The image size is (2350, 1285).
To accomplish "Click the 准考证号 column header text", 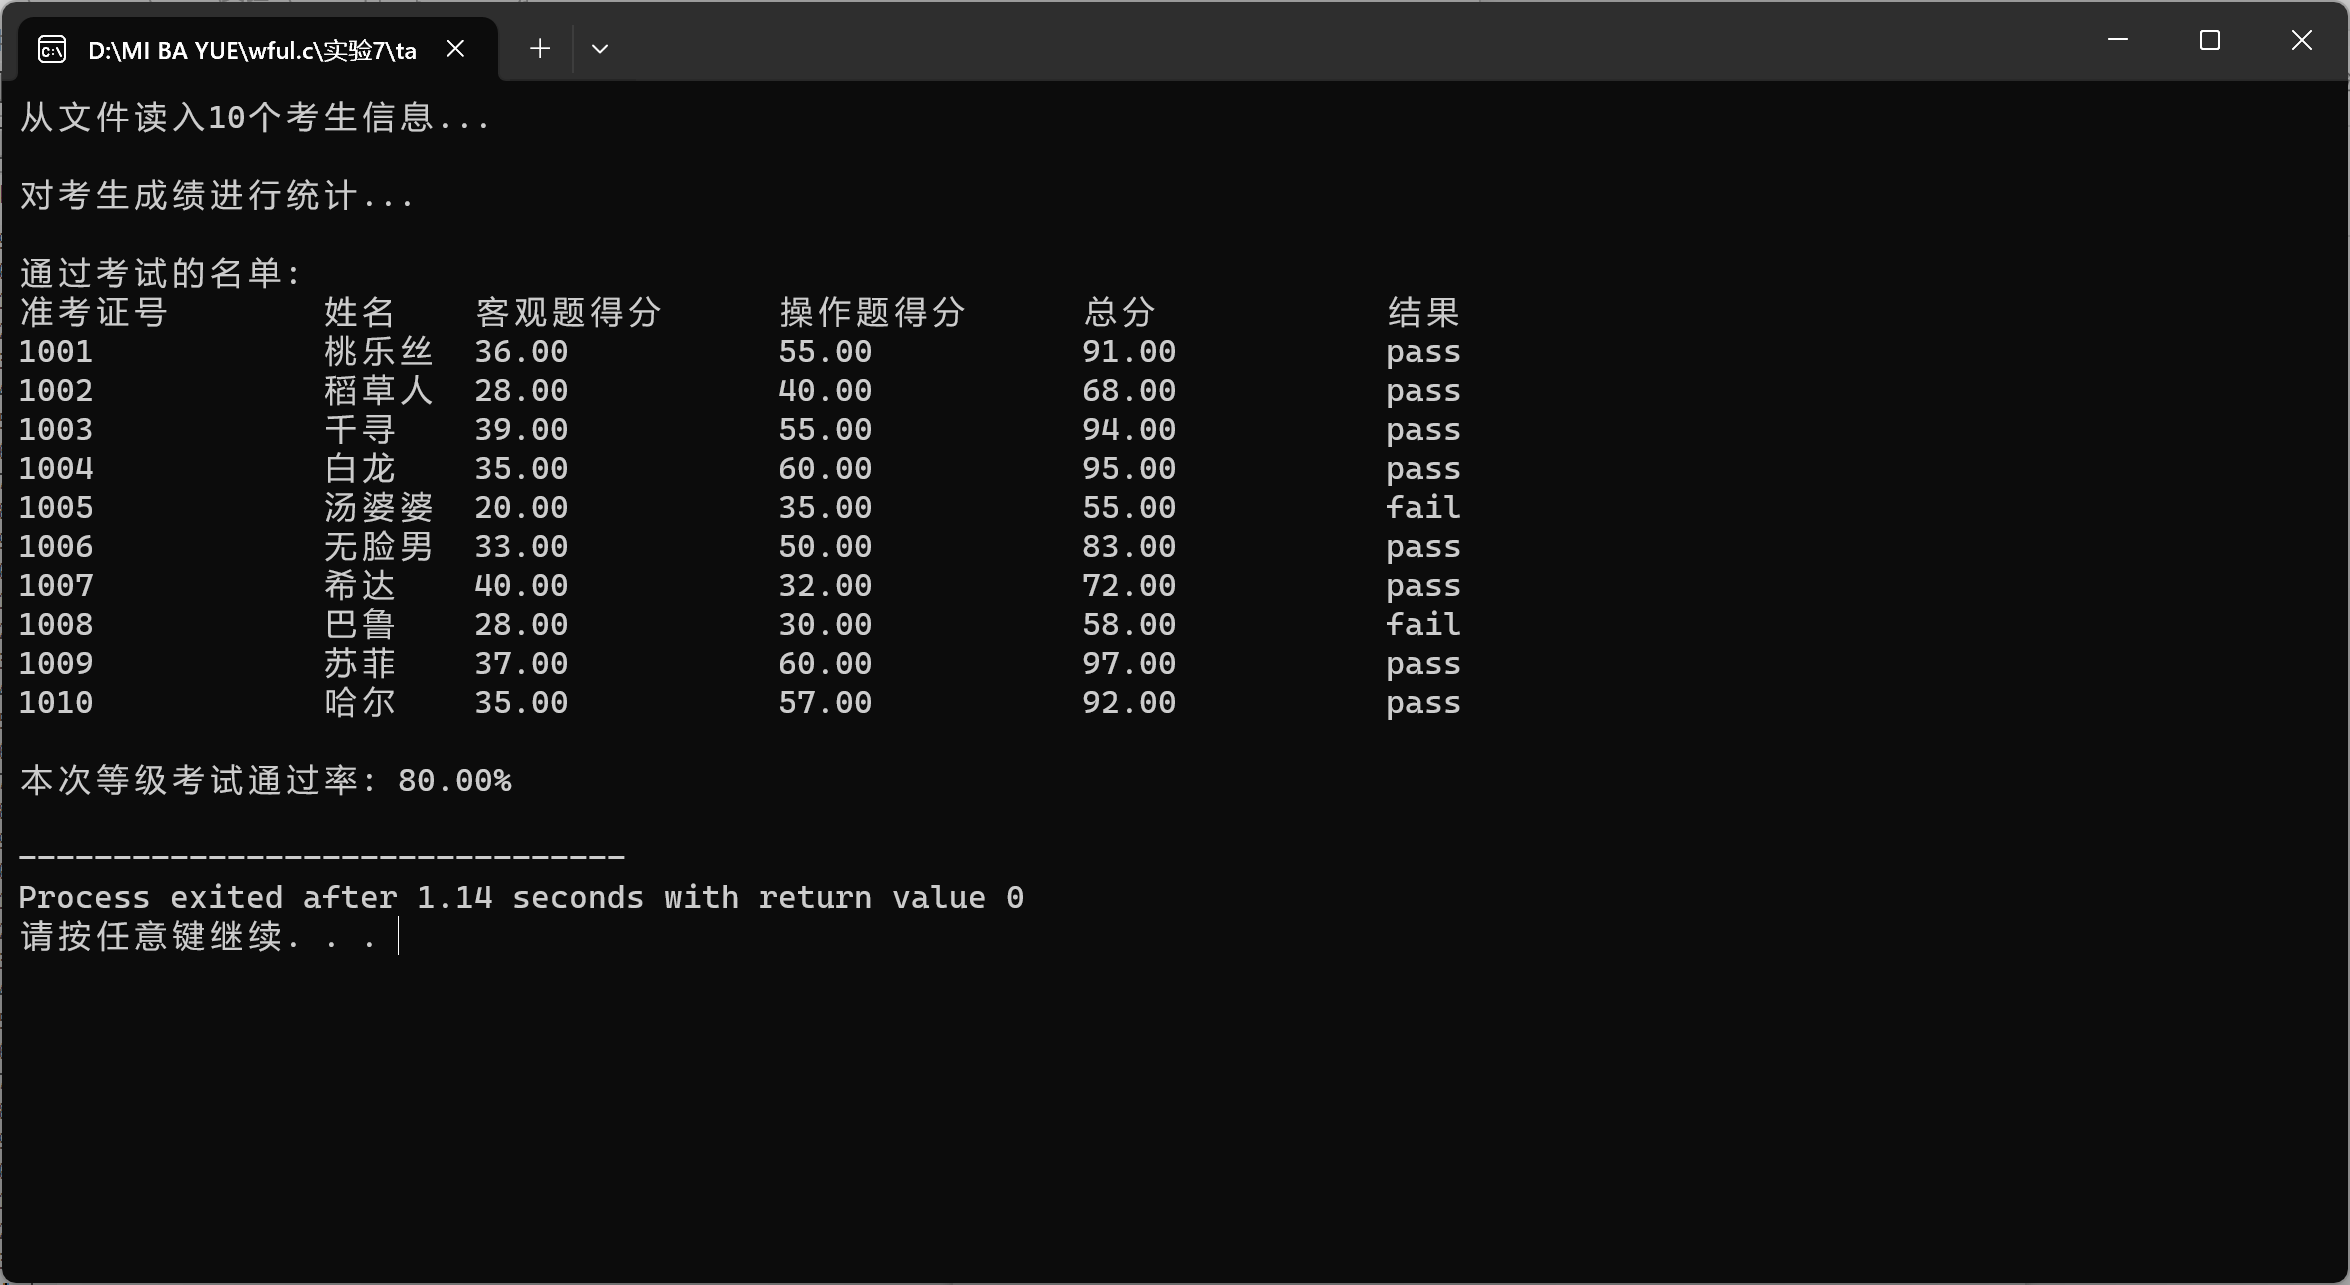I will click(94, 313).
